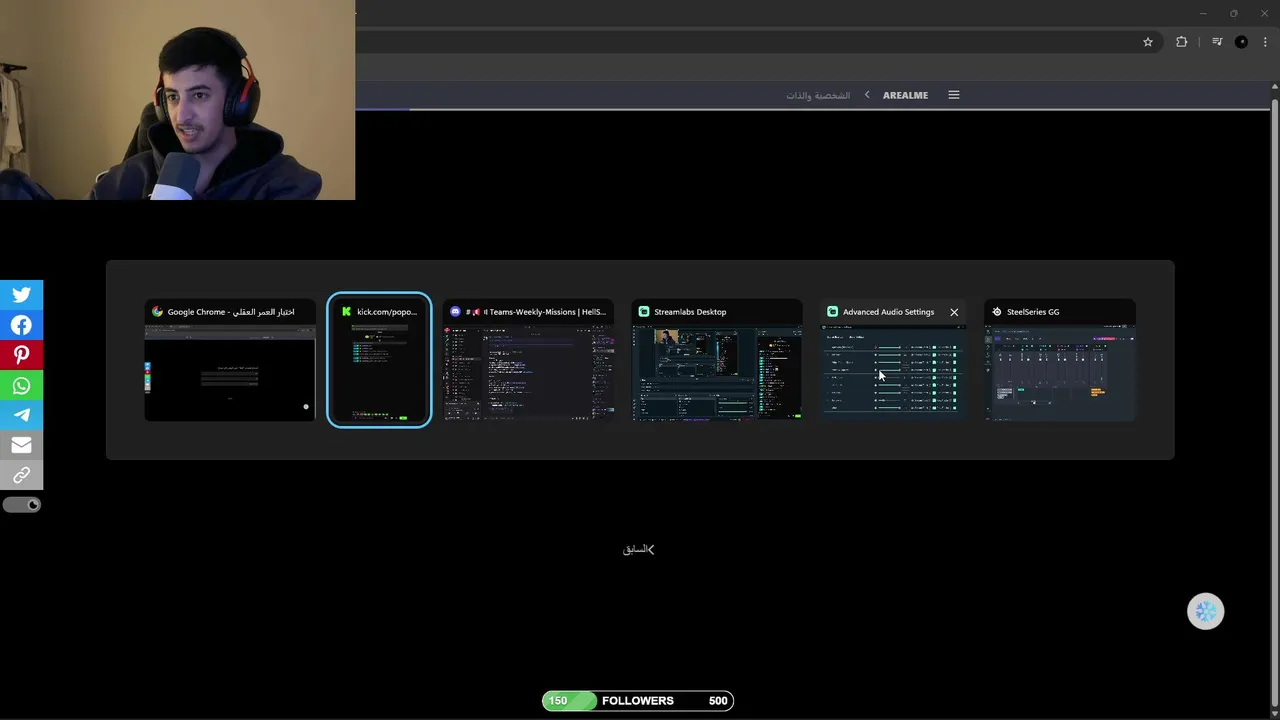
Task: Close Advanced Audio Settings from switcher
Action: 954,312
